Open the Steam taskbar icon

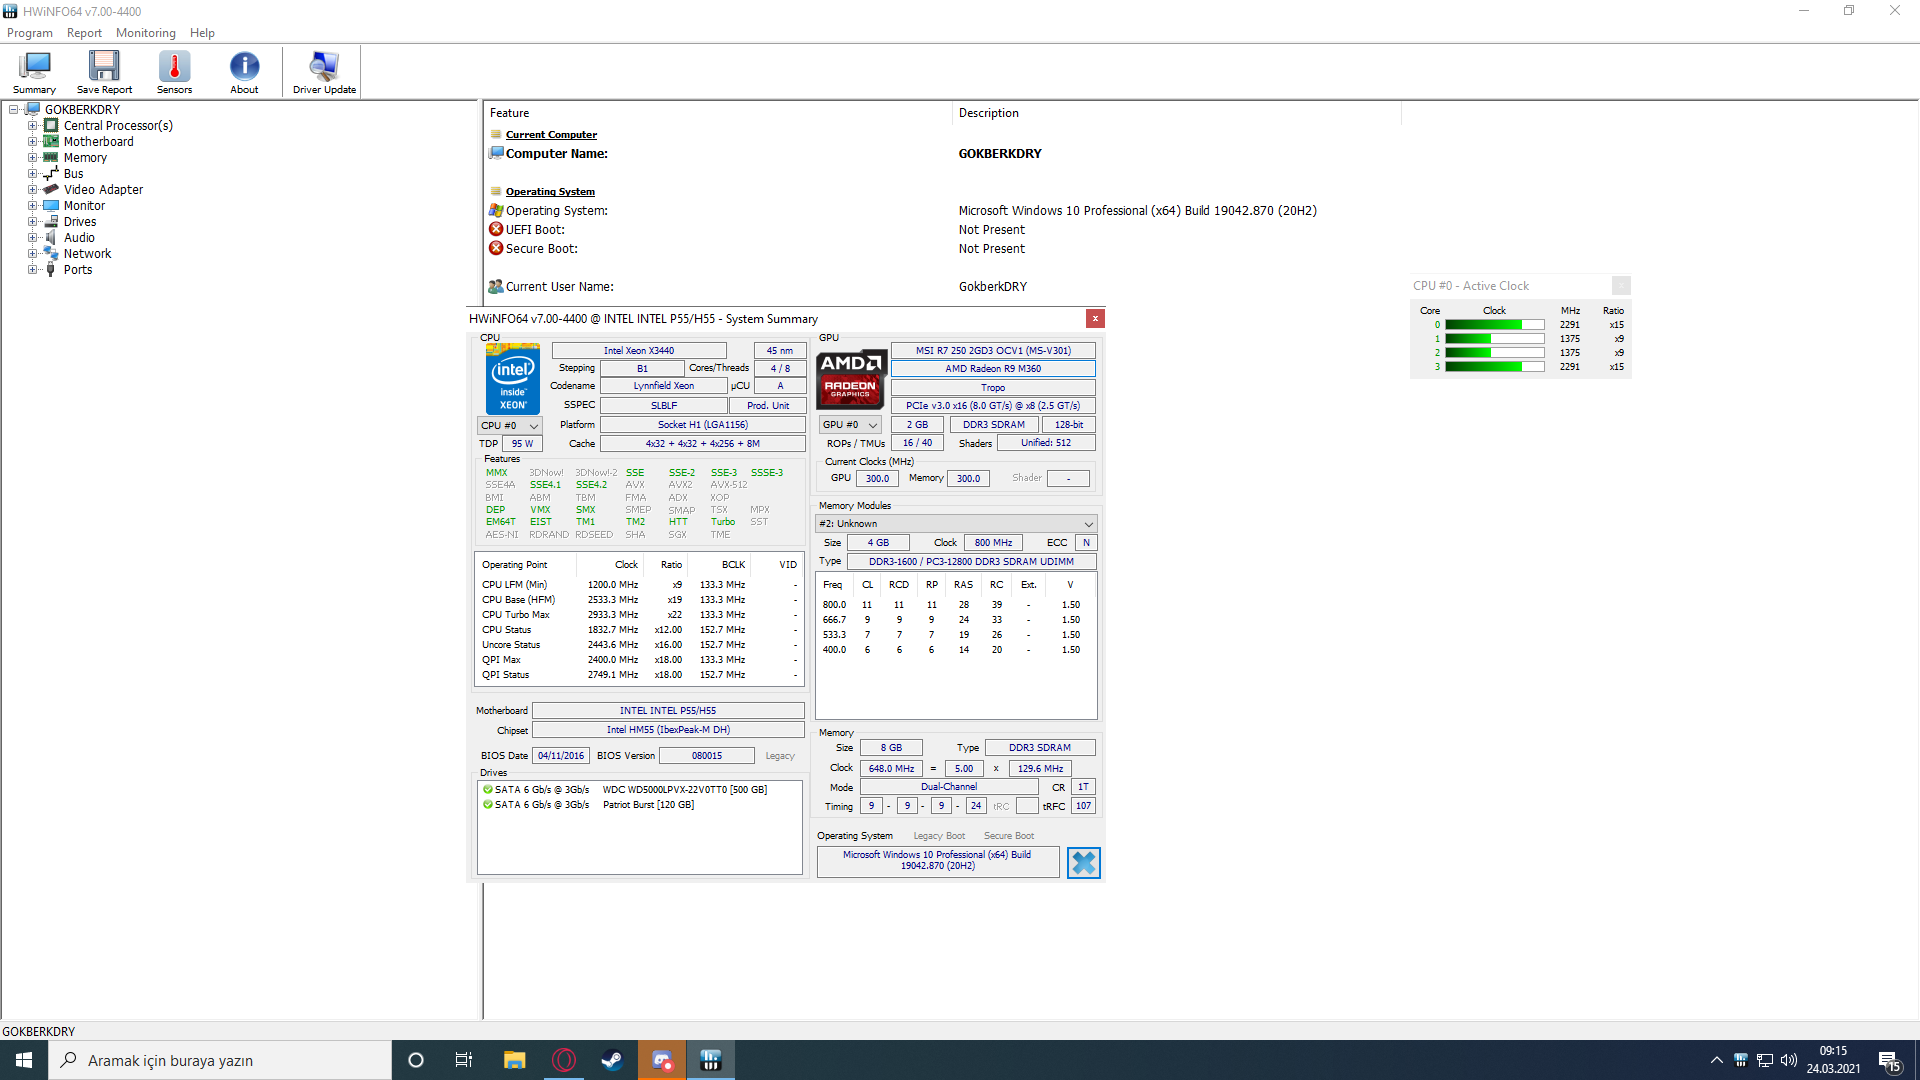point(612,1060)
